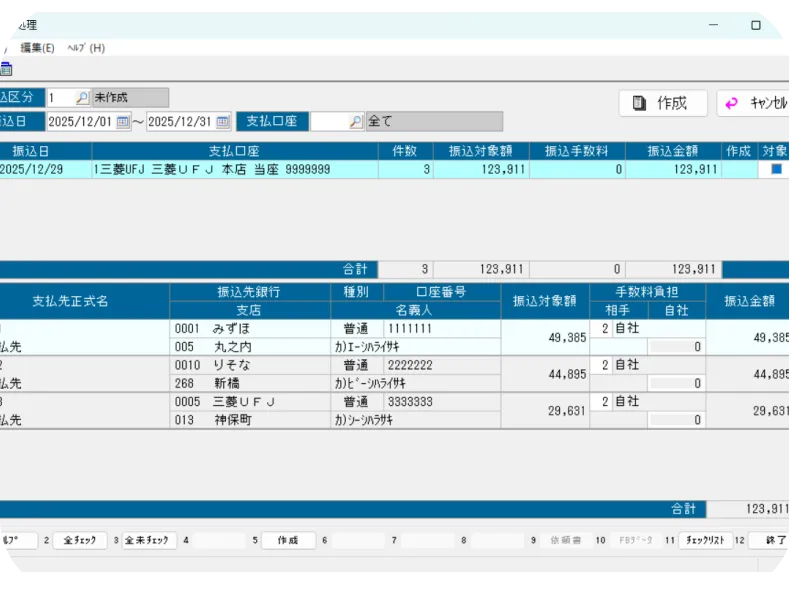The image size is (794, 596).
Task: Open the start date calendar picker
Action: [x=123, y=122]
